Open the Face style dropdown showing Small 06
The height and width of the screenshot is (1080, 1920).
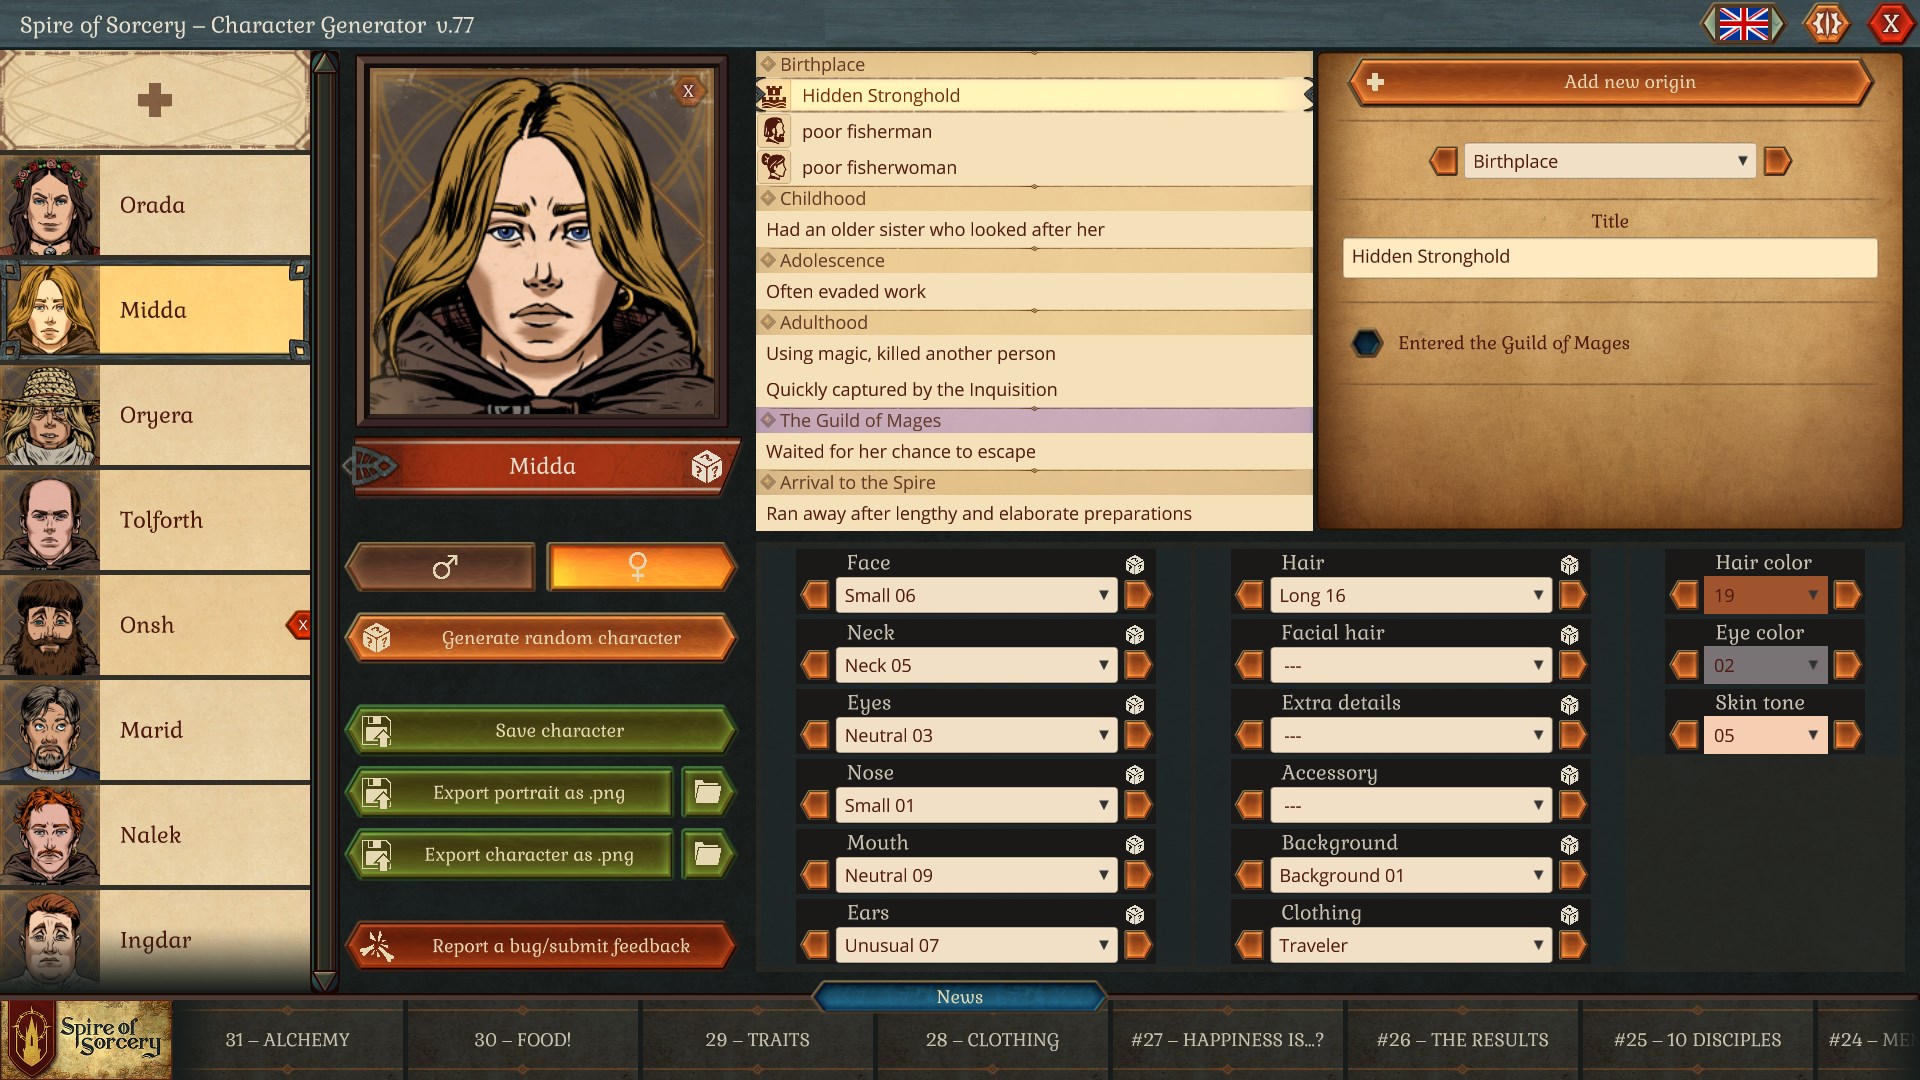(x=975, y=595)
